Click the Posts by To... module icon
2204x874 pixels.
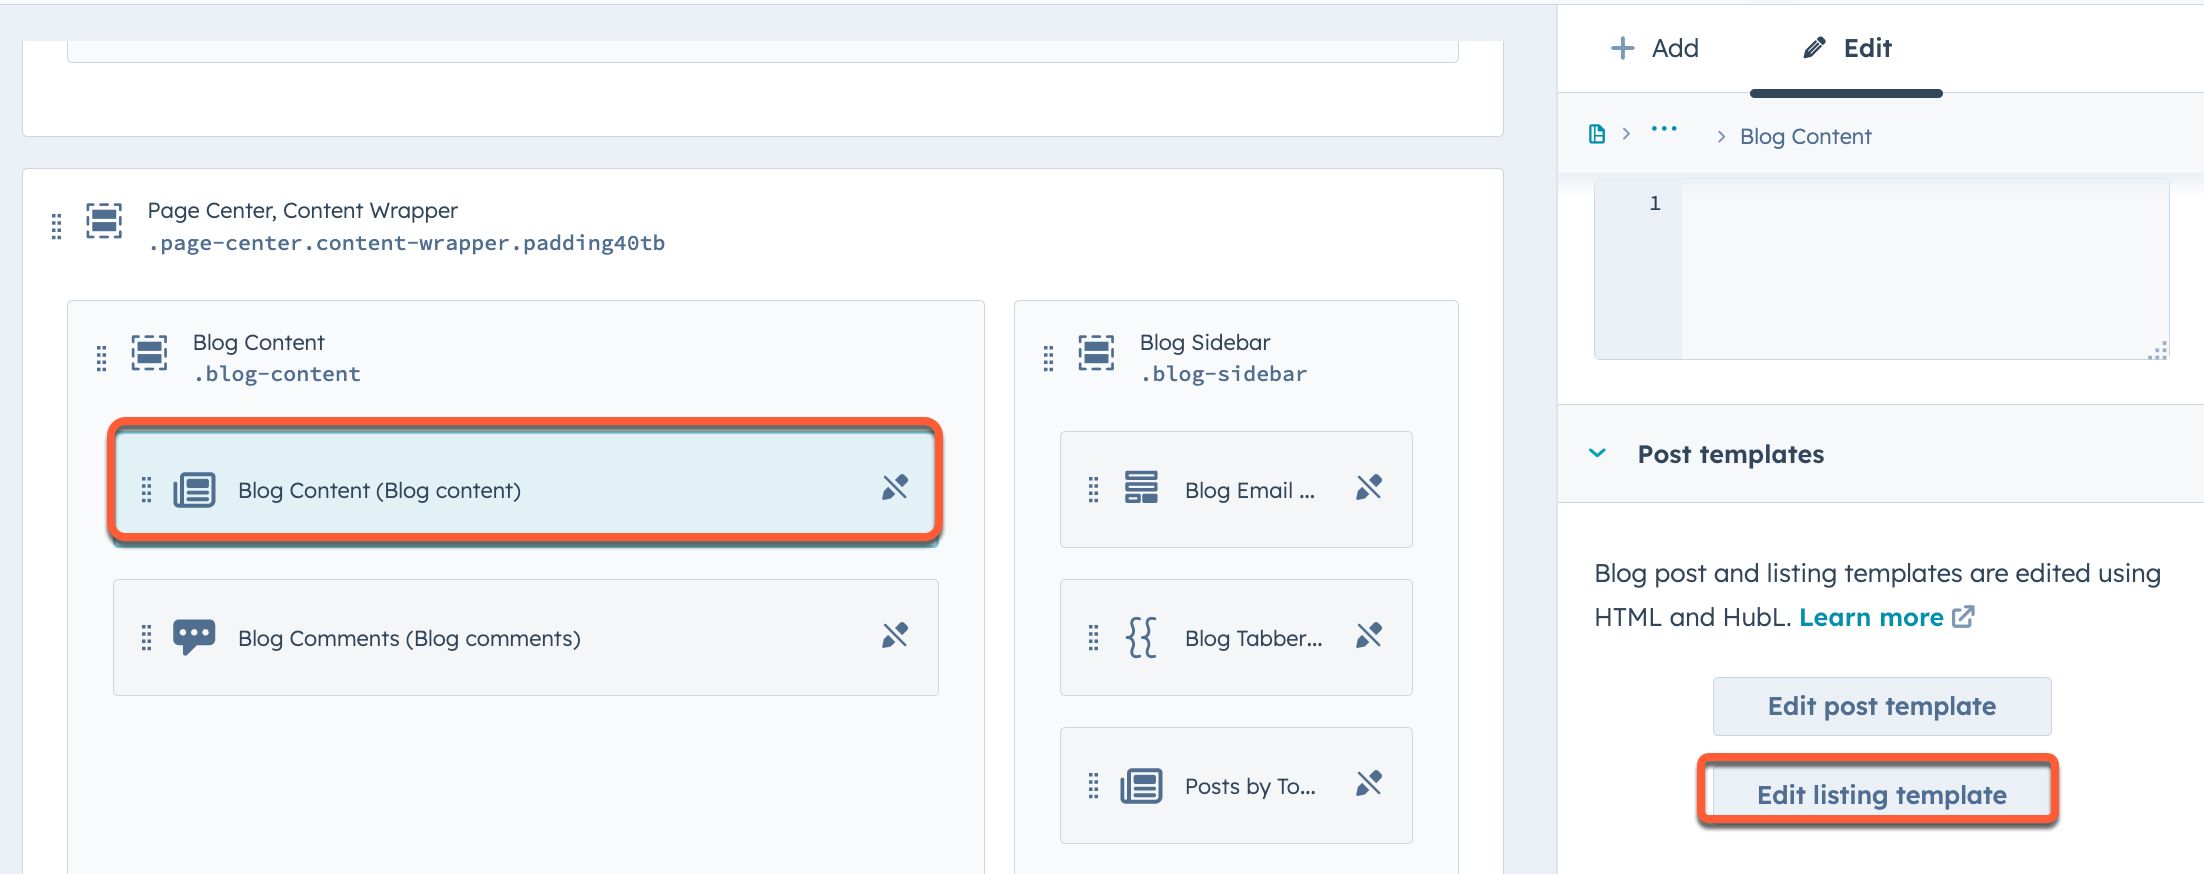(1141, 786)
